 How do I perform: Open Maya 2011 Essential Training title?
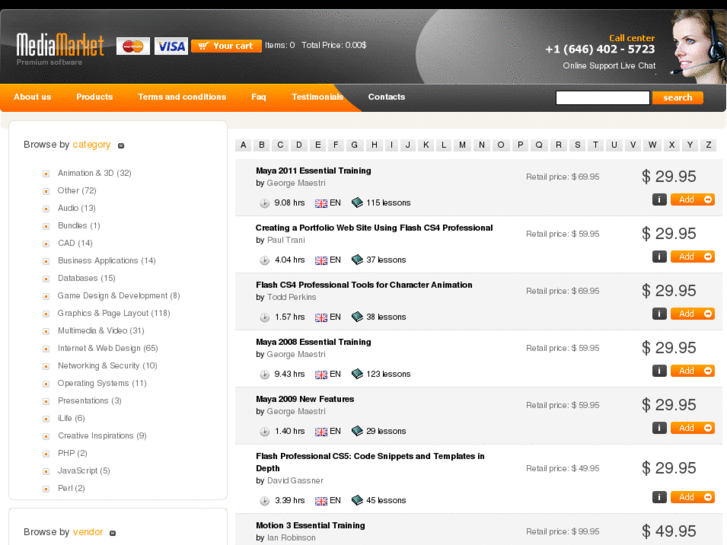pyautogui.click(x=313, y=171)
